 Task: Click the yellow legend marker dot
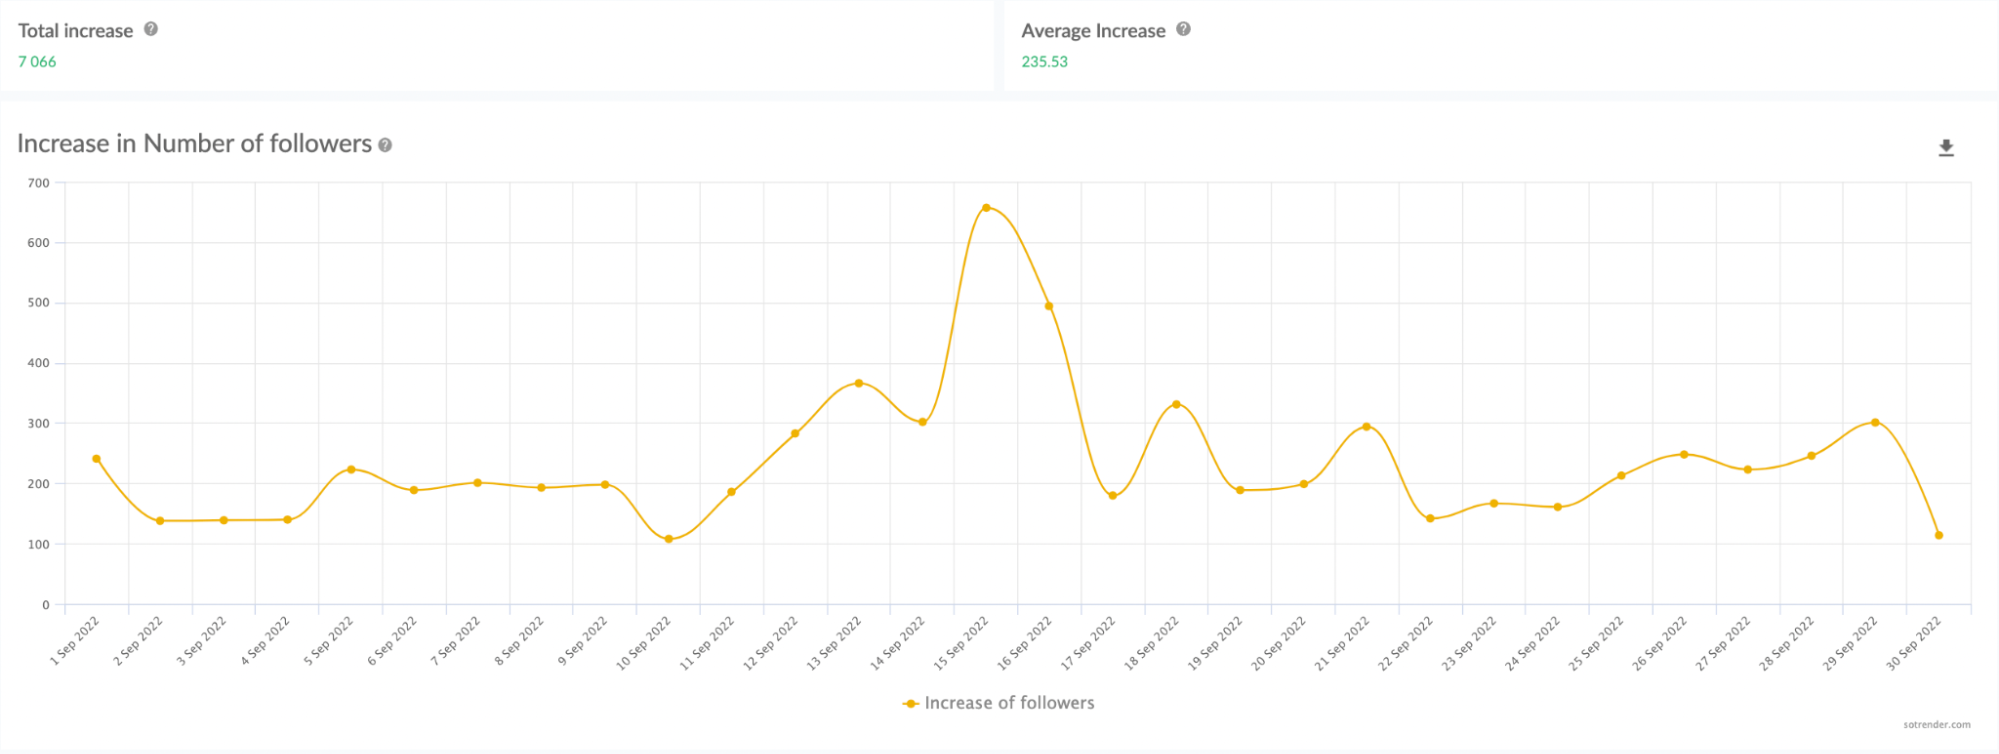pos(911,704)
